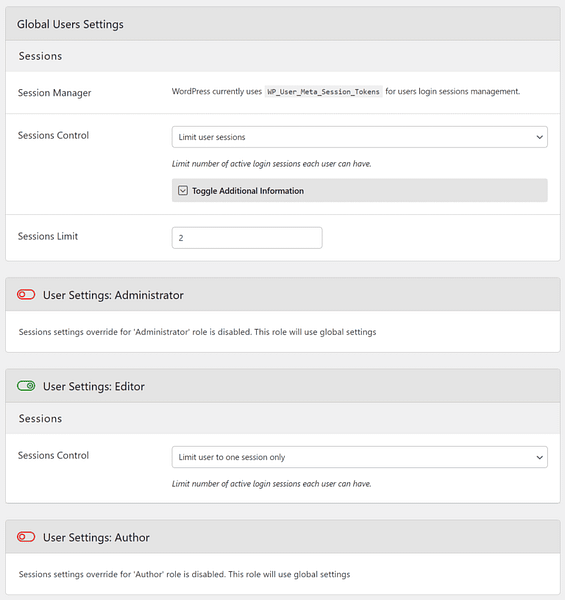Click the chevron arrow of 'Limit user to one session only'
This screenshot has width=565, height=600.
[539, 457]
